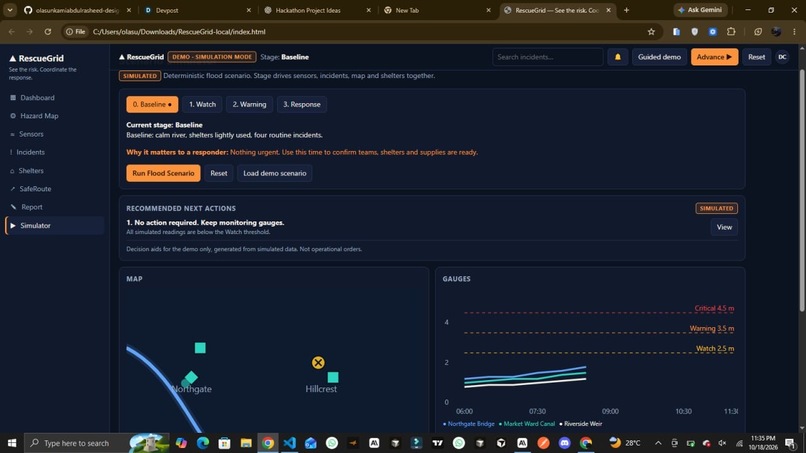
Task: Open the Chrome menu three dots
Action: coord(794,32)
